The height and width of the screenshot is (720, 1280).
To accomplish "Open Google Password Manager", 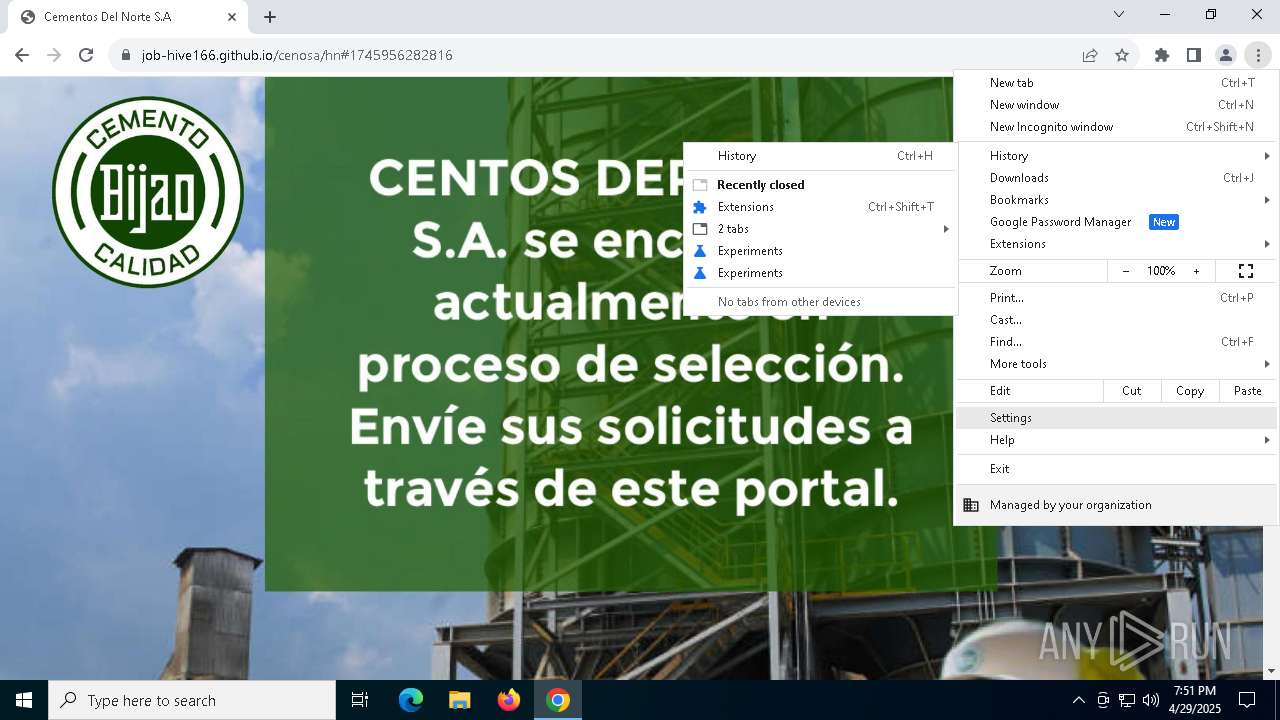I will (x=1116, y=222).
